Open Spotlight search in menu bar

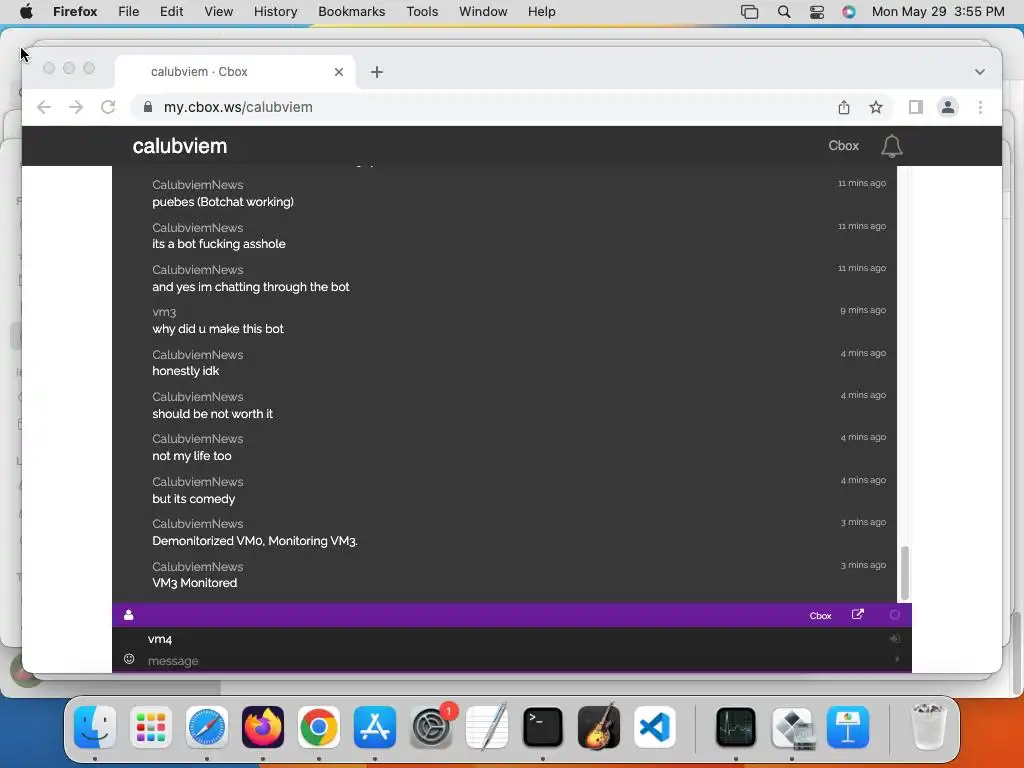point(784,12)
